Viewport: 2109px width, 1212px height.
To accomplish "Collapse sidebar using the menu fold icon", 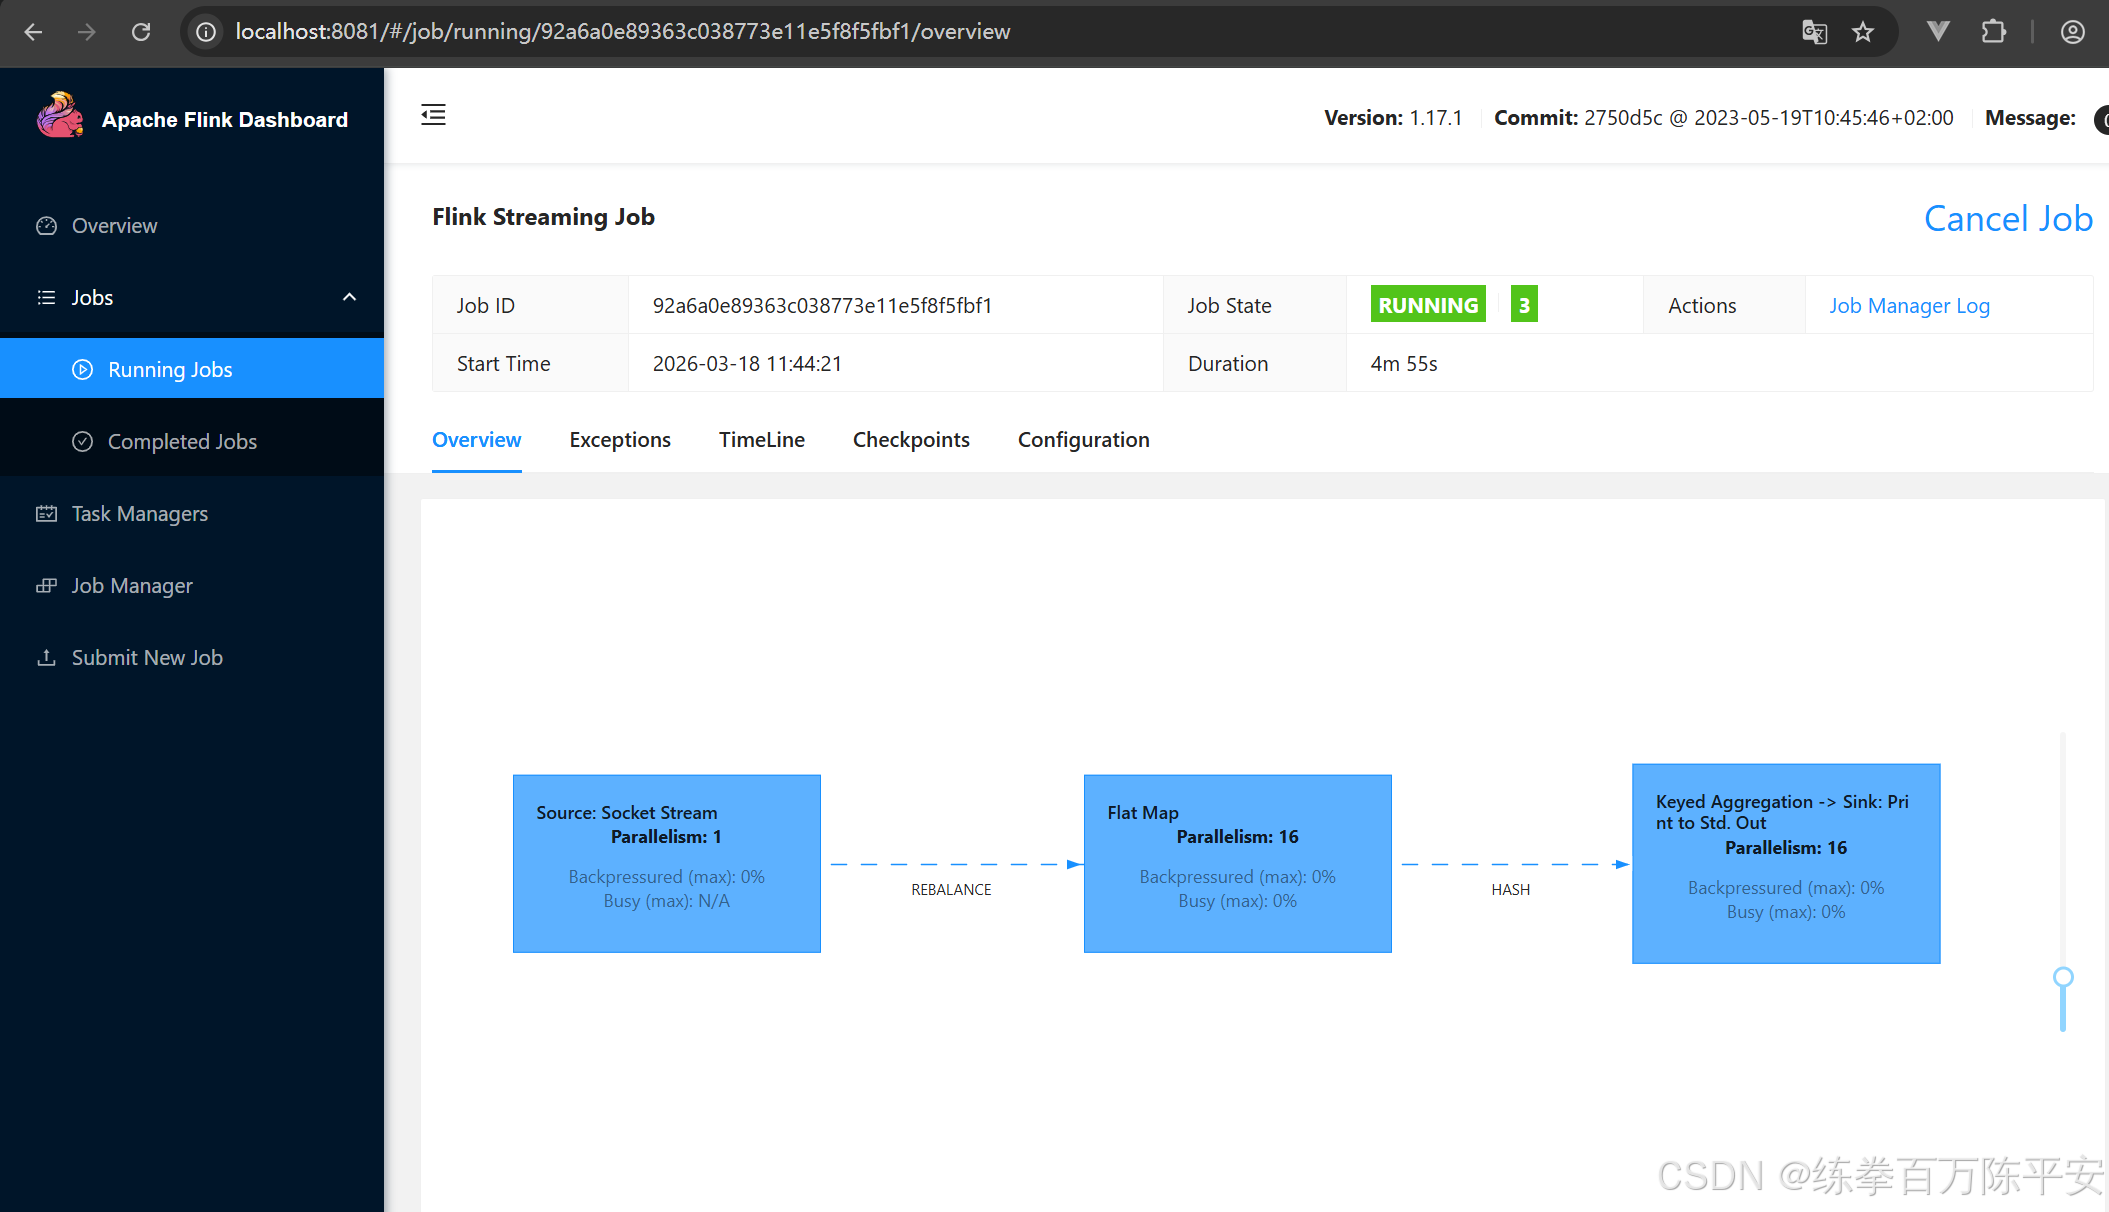I will [433, 115].
